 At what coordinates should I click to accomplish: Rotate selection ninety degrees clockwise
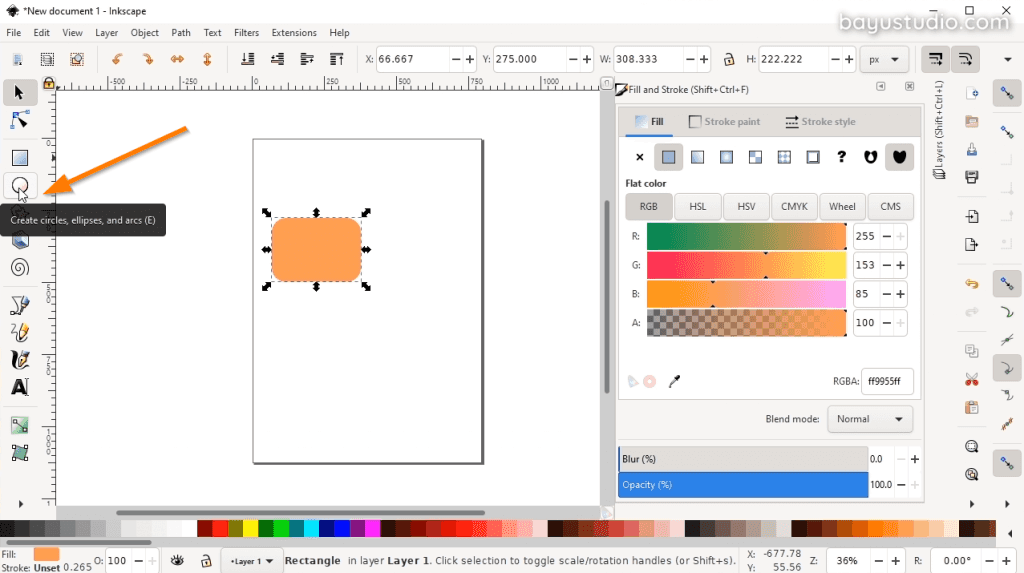tap(148, 59)
